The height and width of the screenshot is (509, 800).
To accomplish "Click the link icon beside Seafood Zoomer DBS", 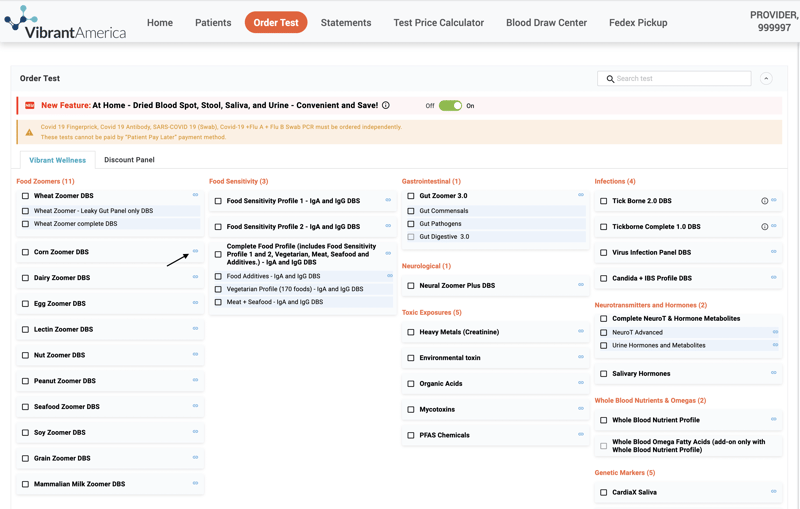I will 195,405.
